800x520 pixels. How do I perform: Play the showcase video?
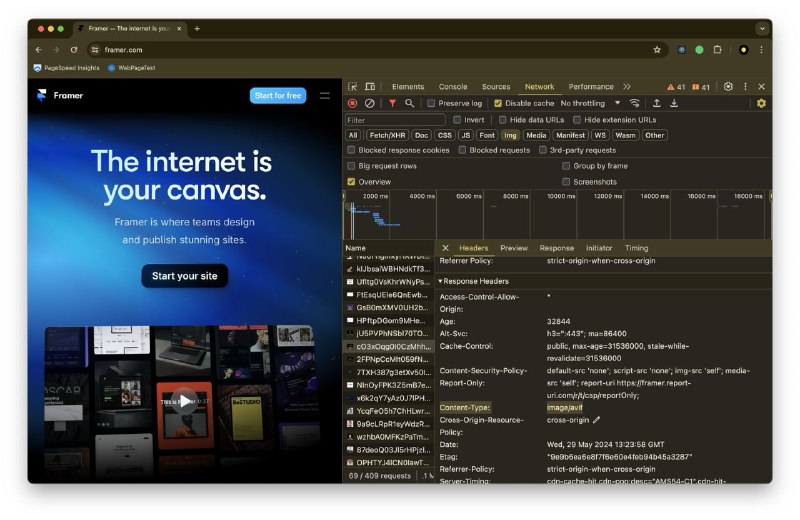(x=184, y=401)
